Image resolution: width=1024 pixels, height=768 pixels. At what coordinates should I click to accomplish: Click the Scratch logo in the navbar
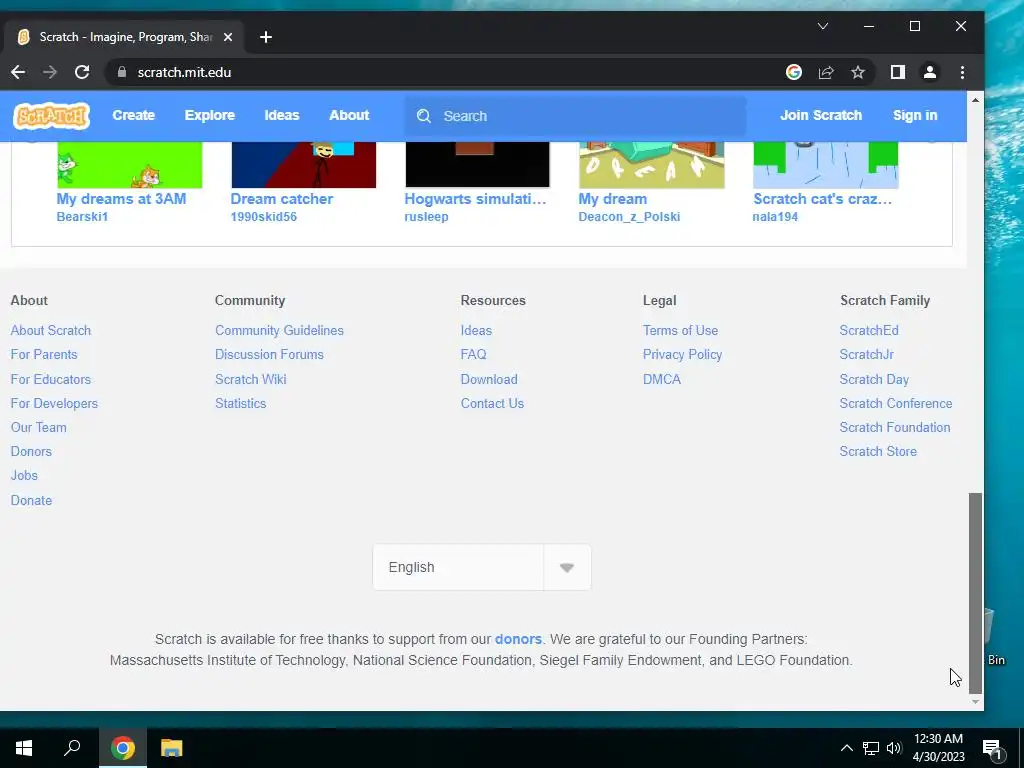52,116
